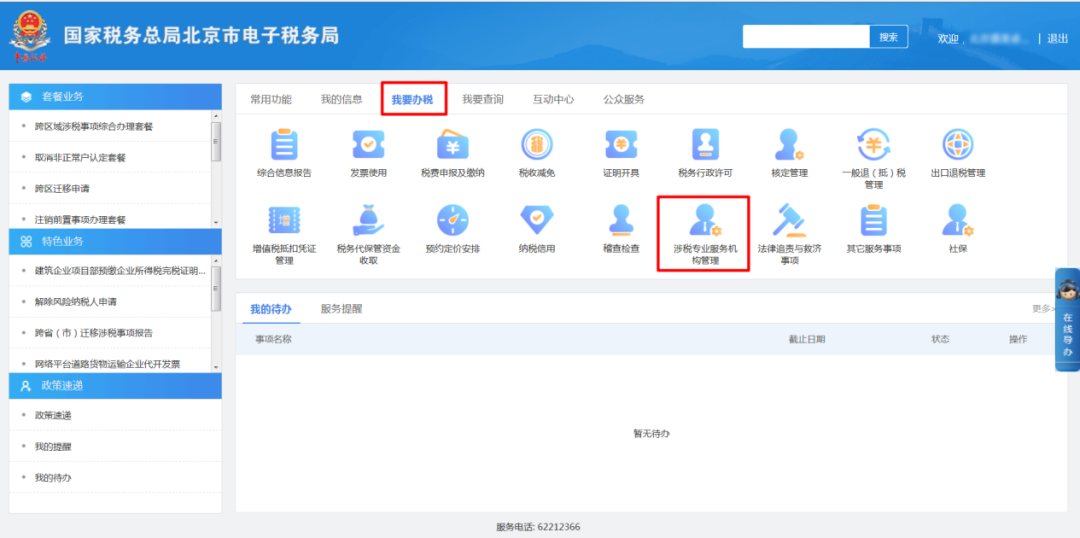Open 法律追责与救济事项 icon
The image size is (1080, 538).
789,220
